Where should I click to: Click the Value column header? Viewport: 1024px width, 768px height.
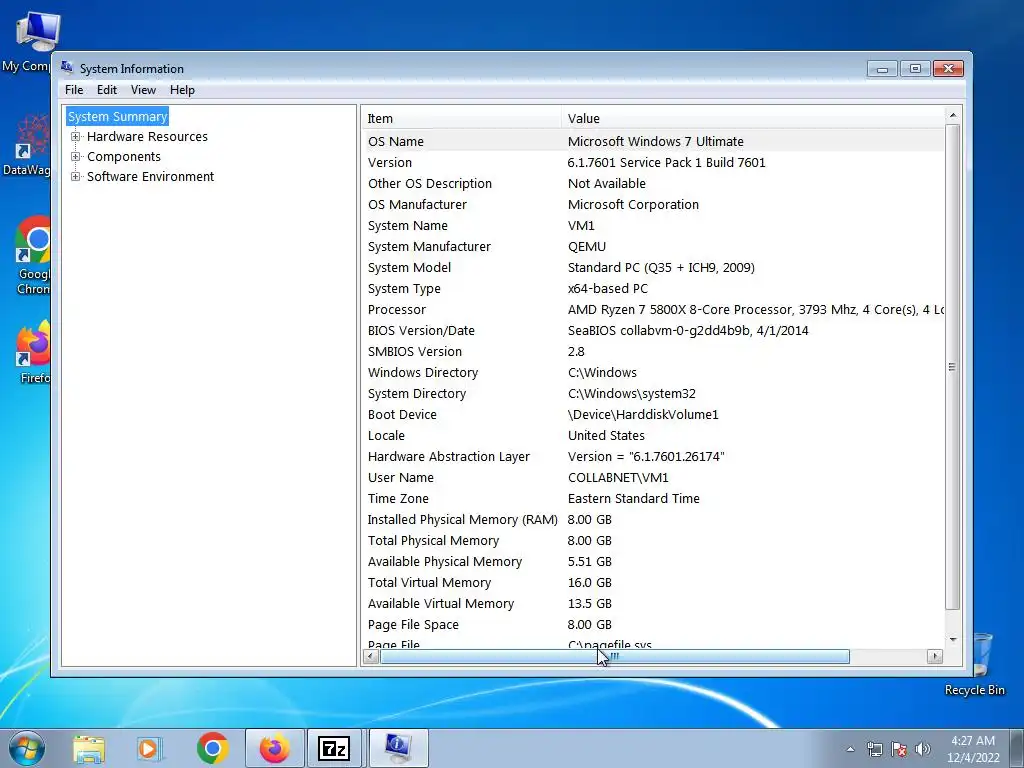[752, 118]
